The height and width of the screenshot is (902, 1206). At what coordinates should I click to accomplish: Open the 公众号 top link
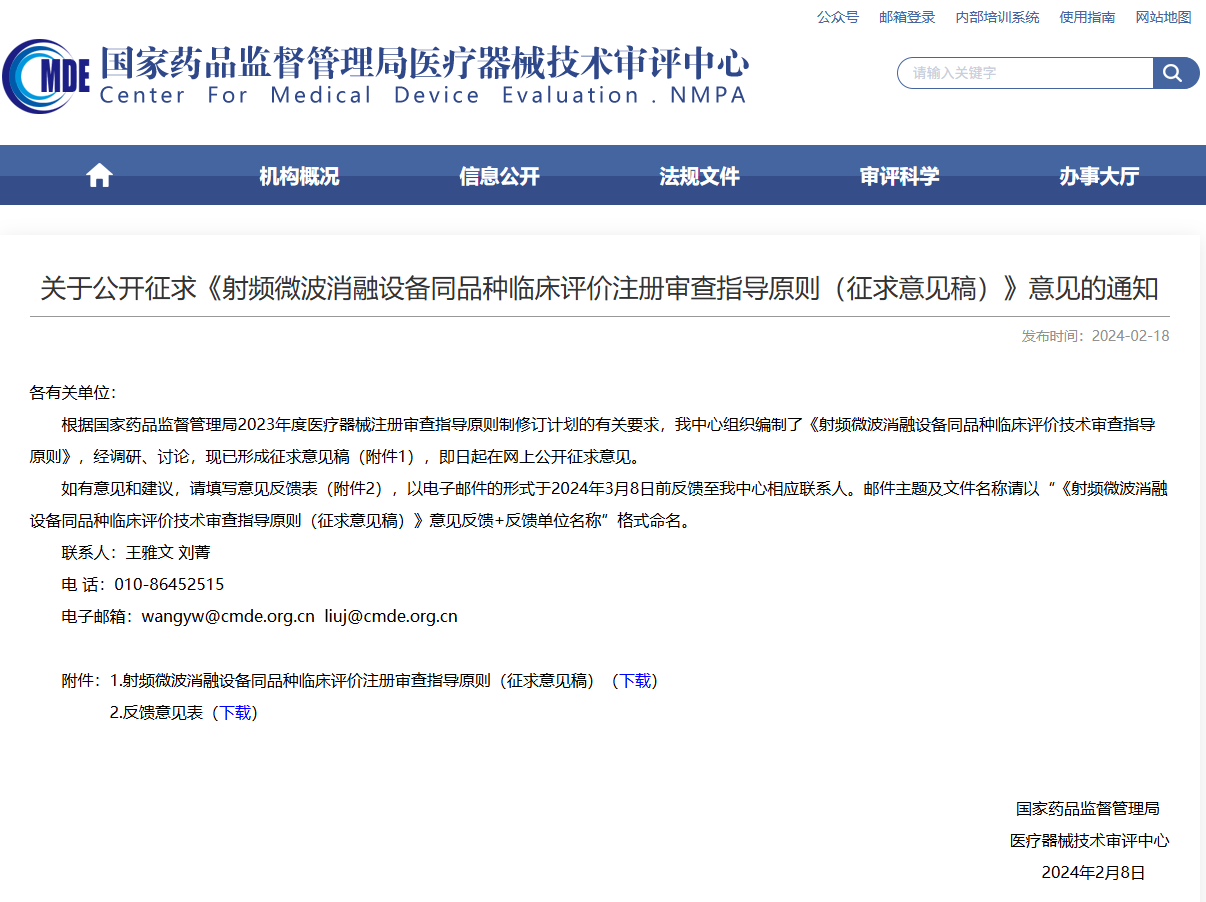tap(838, 17)
